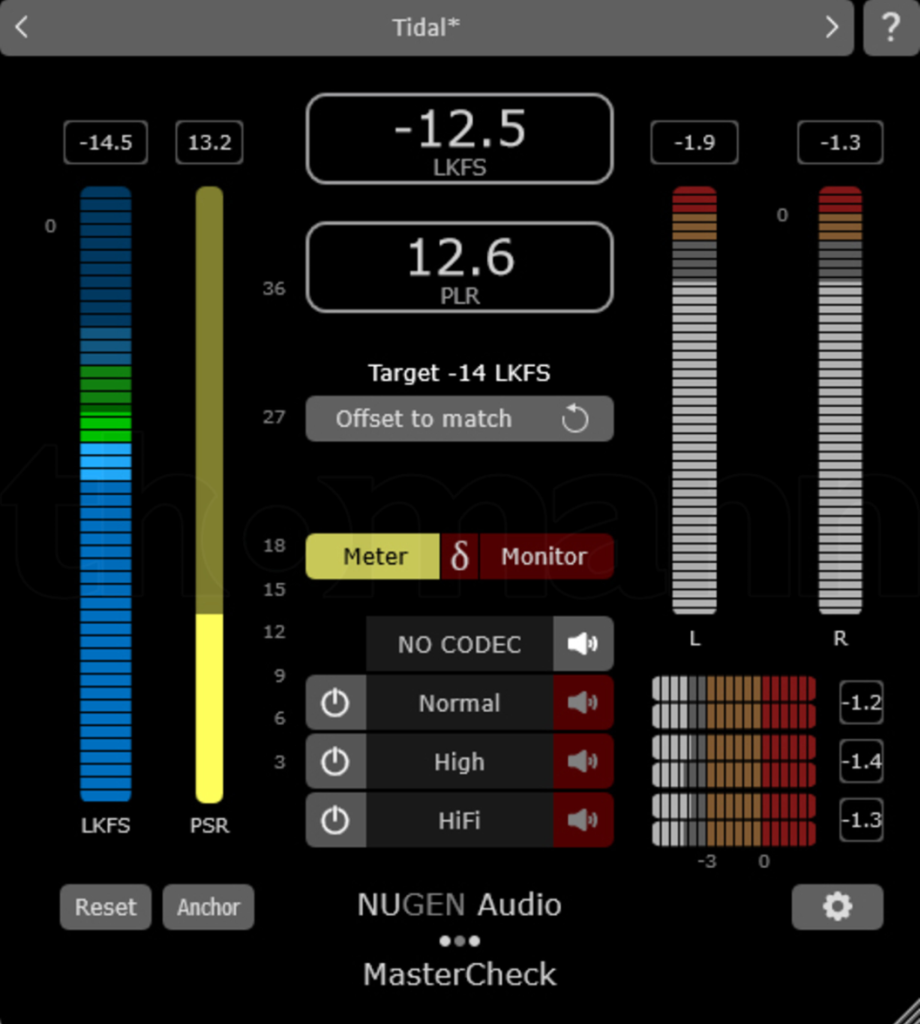Enable the High codec power toggle
Image resolution: width=920 pixels, height=1024 pixels.
coord(336,762)
